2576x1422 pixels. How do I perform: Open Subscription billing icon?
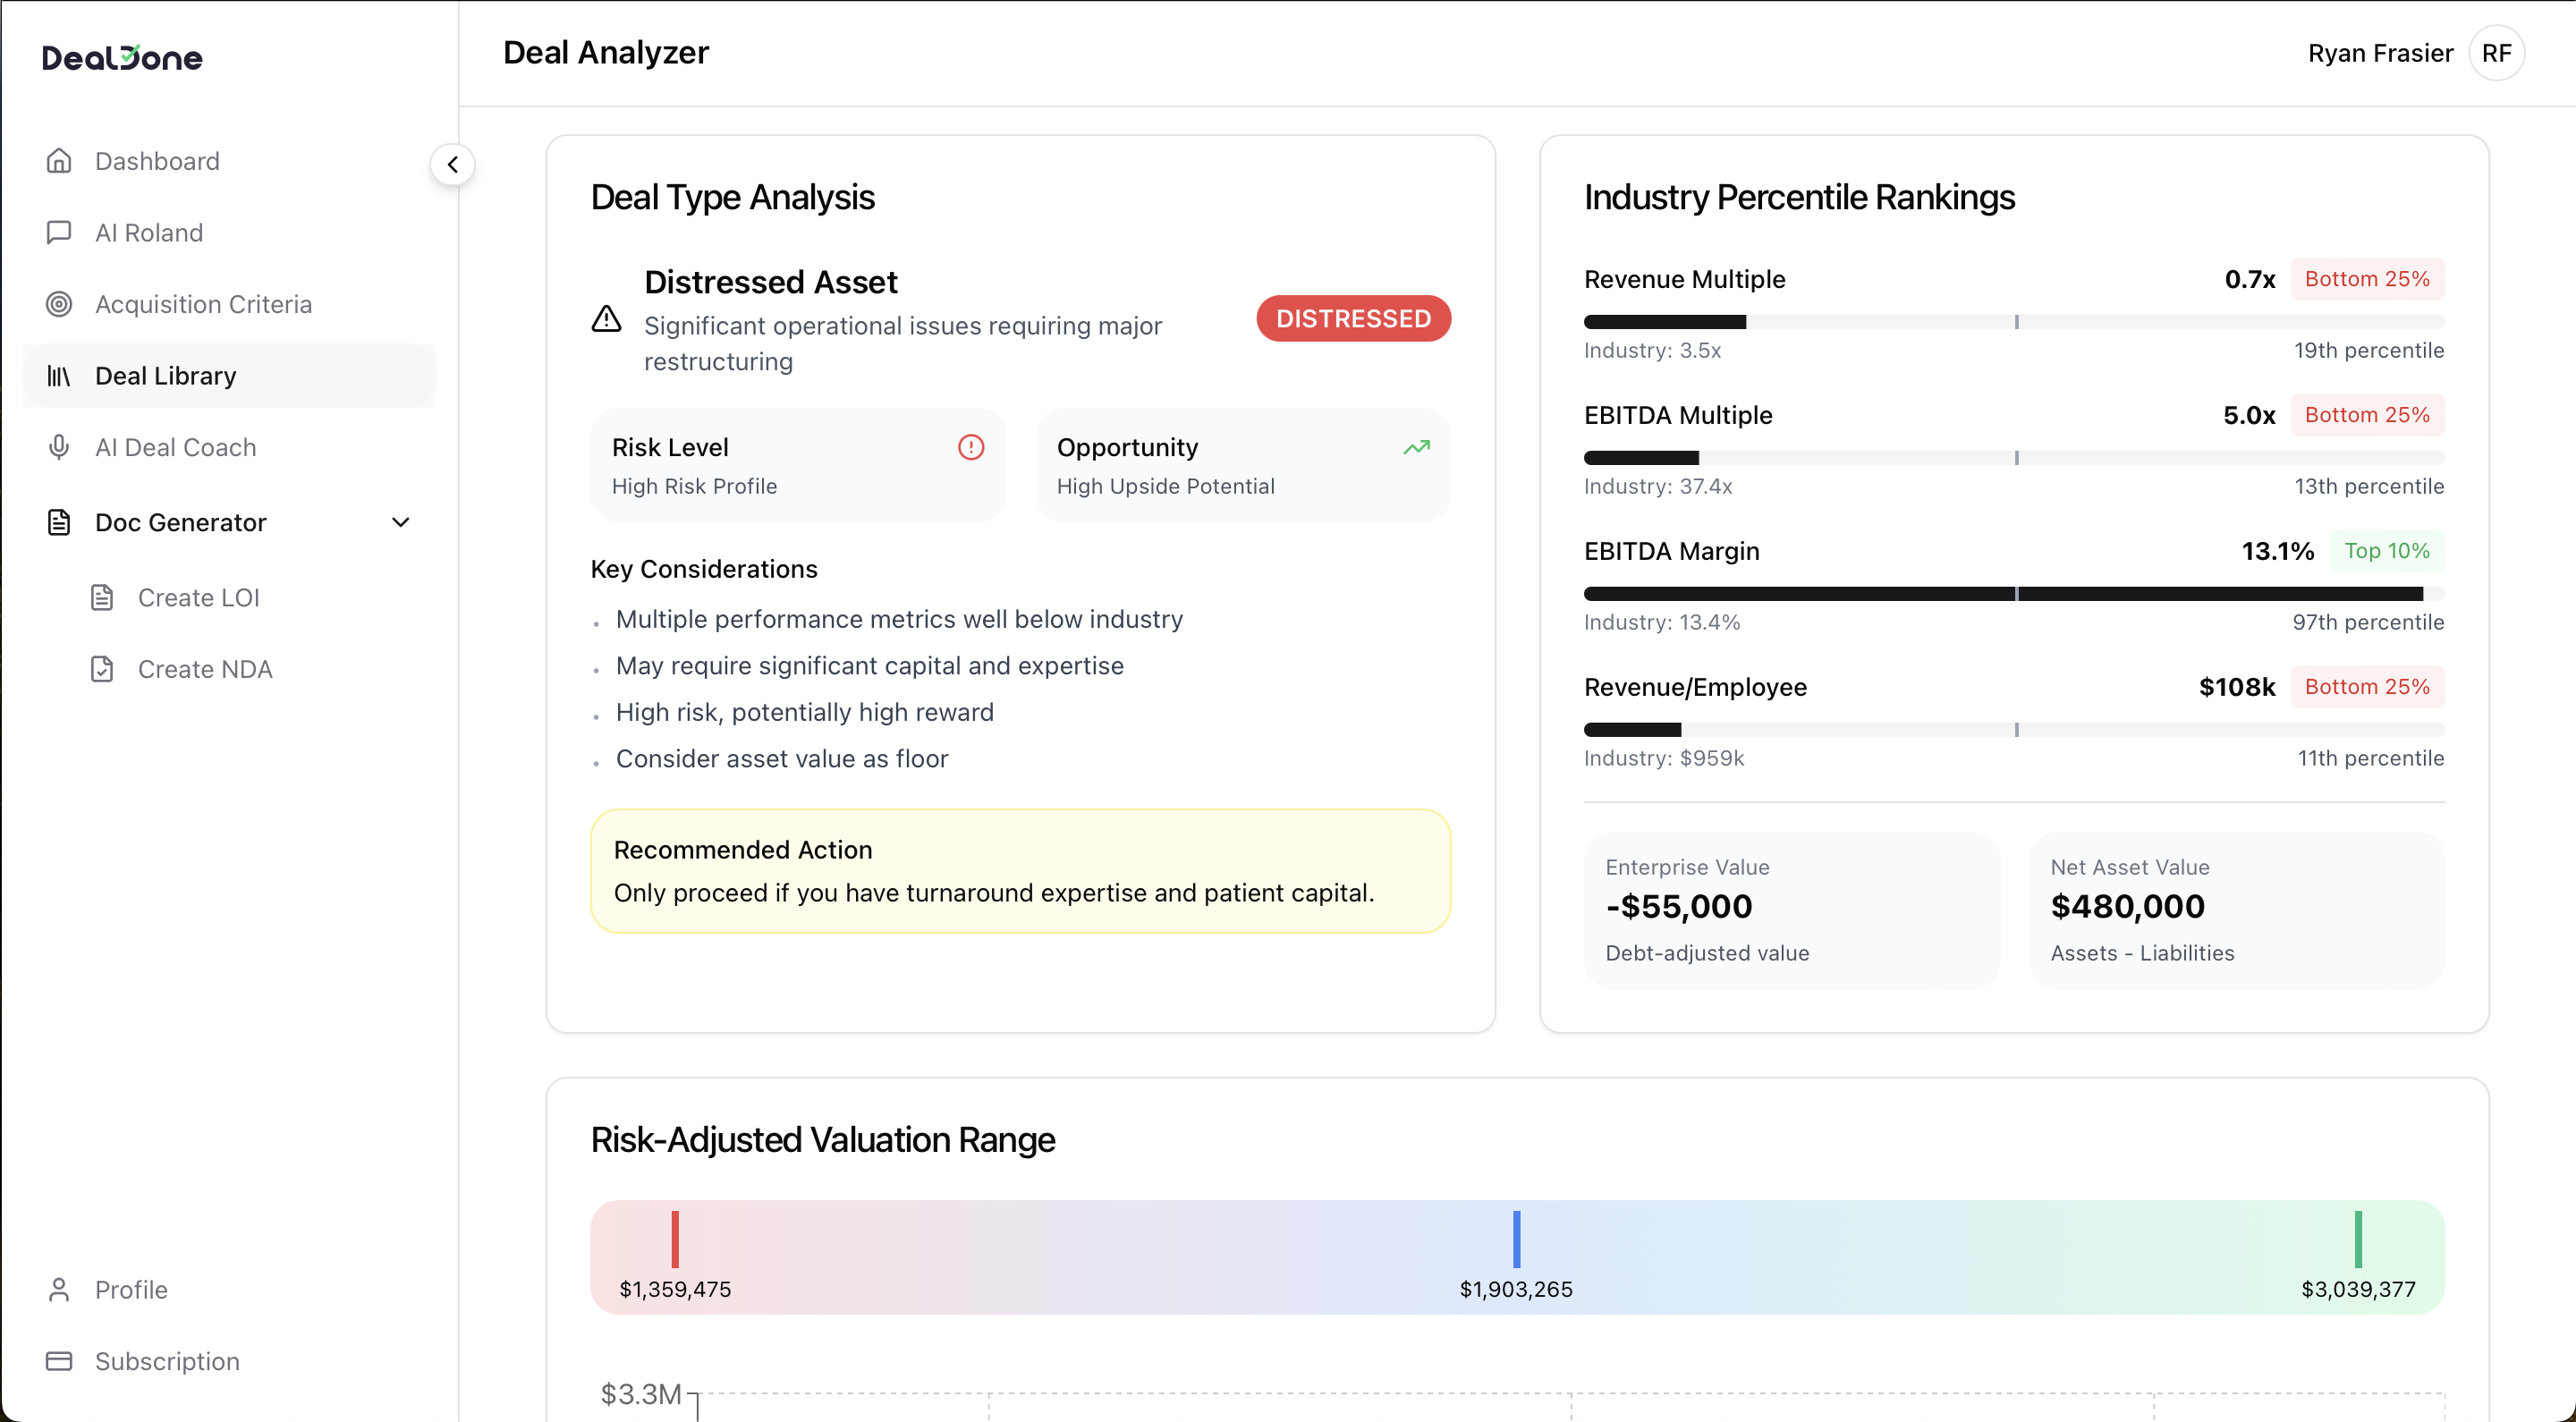(59, 1361)
